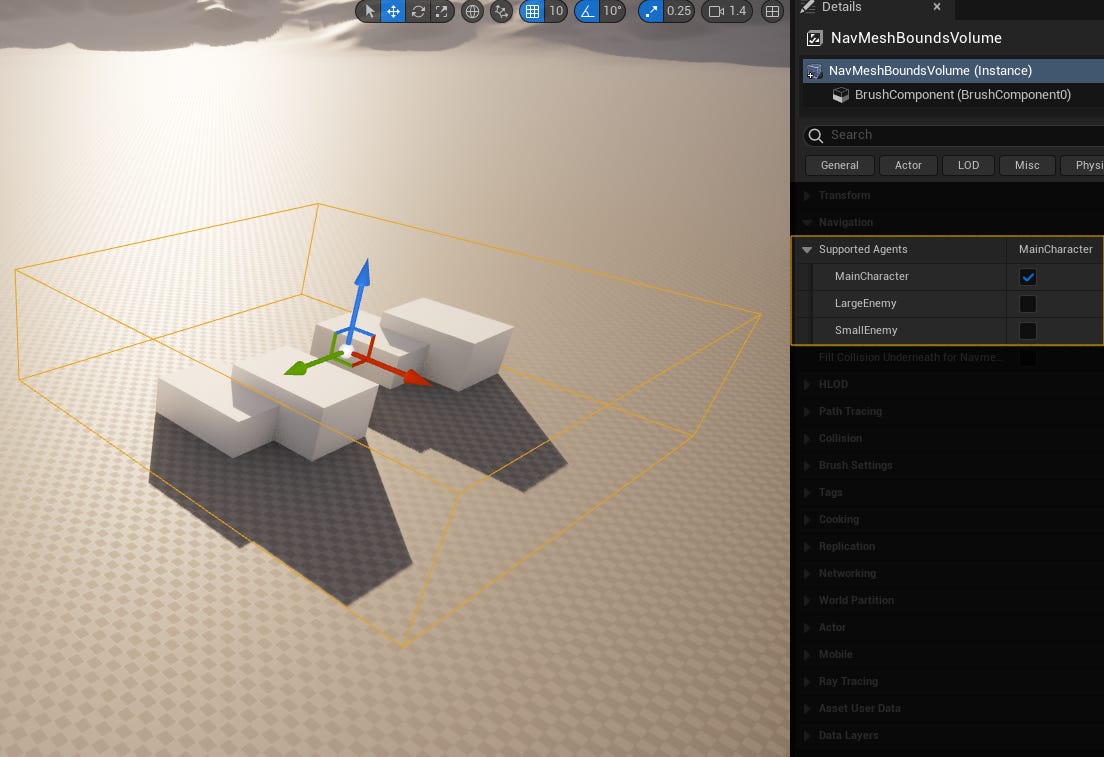Switch to the Rotate tool
The image size is (1104, 757).
pos(418,11)
